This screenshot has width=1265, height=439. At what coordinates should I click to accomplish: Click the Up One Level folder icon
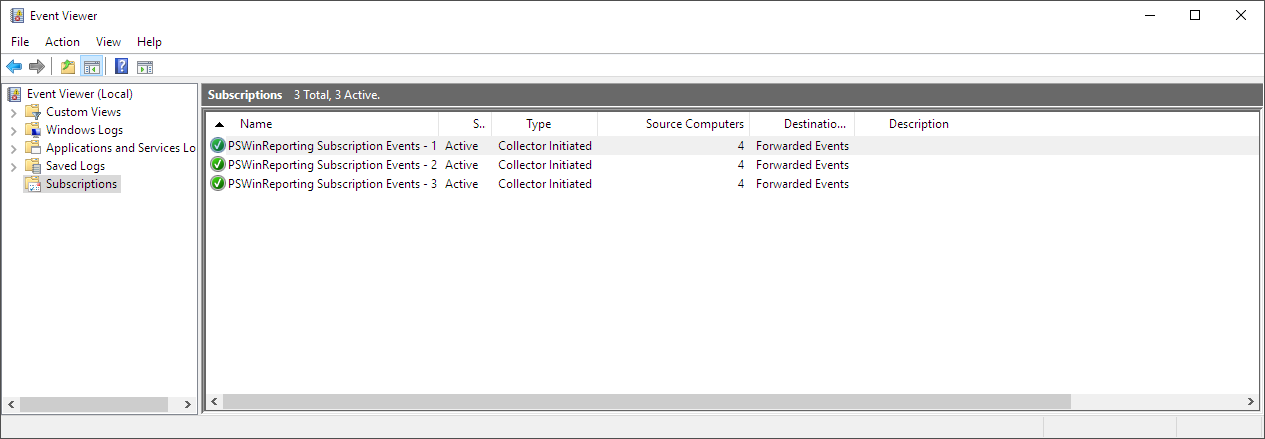tap(67, 67)
